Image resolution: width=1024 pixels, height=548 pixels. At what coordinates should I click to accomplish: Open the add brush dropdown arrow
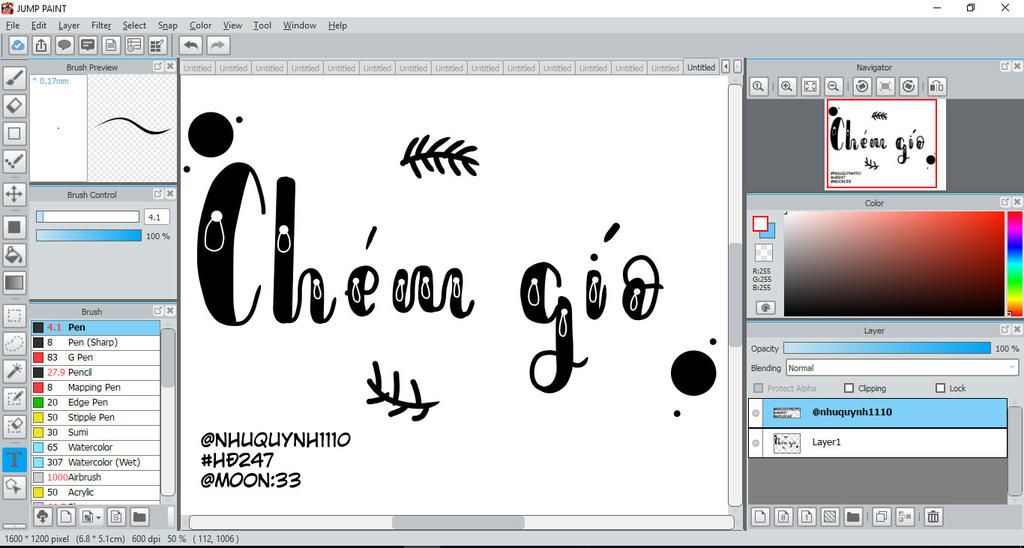pos(99,517)
